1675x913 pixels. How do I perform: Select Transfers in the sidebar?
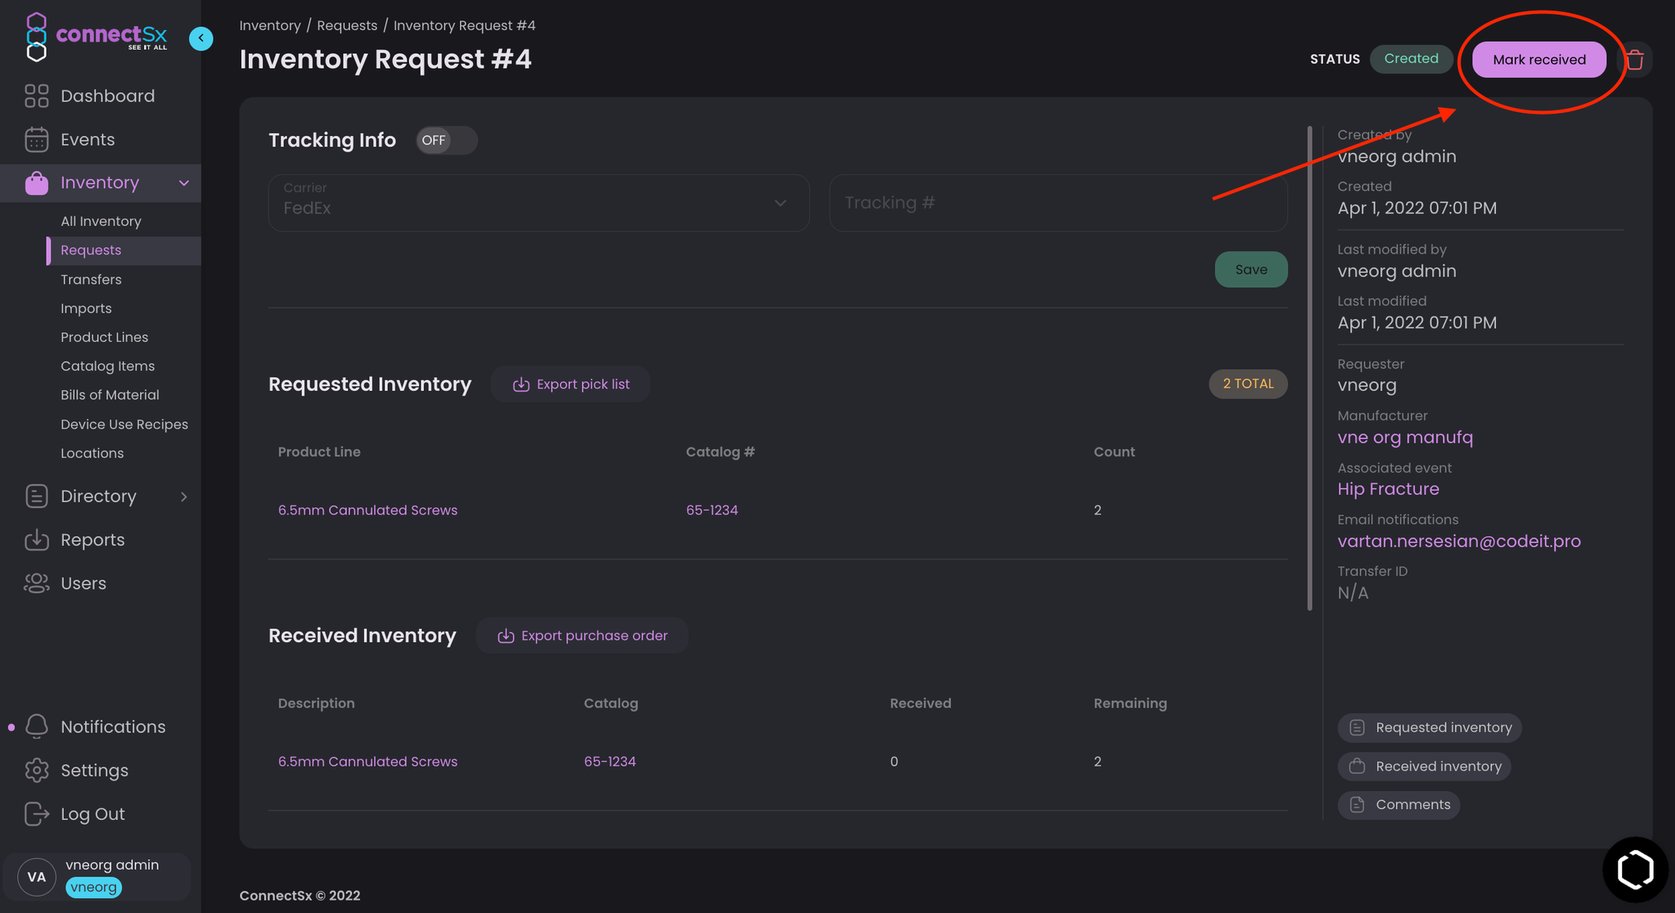click(x=91, y=279)
